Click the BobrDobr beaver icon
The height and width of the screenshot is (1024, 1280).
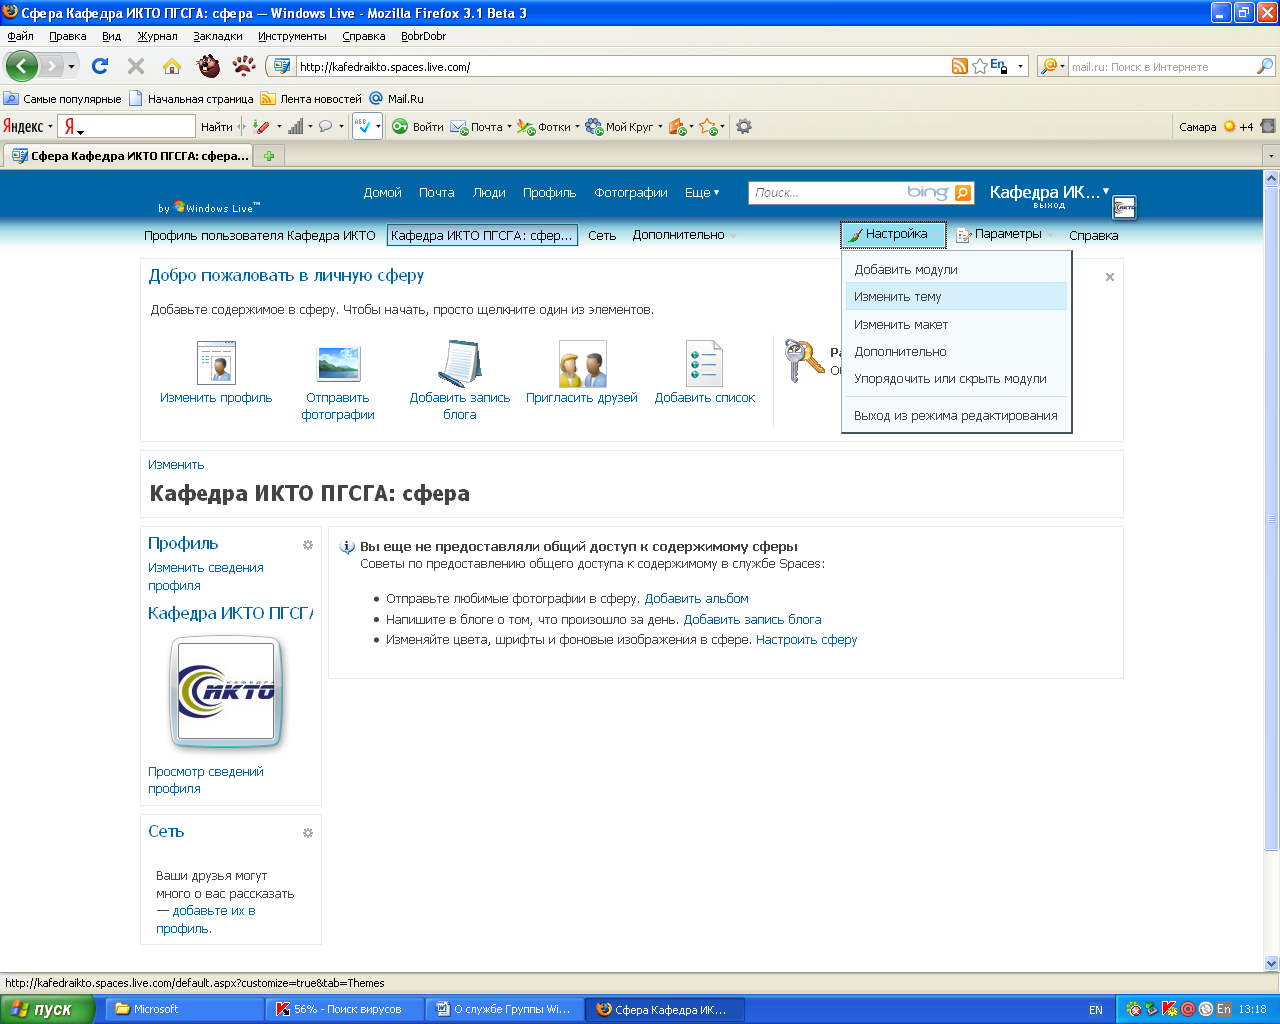click(x=209, y=66)
